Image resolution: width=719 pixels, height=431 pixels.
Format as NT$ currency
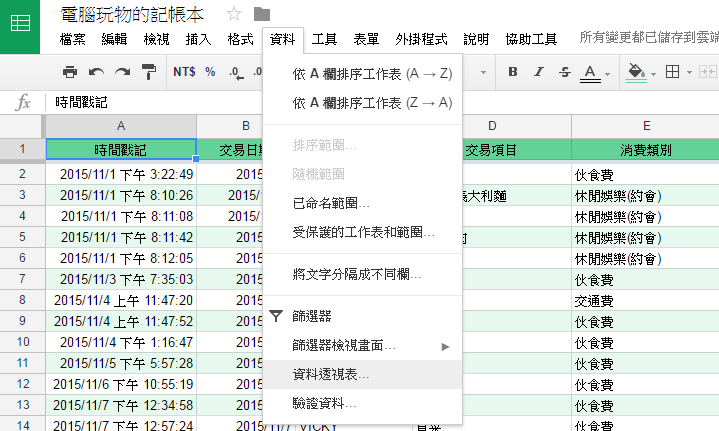[x=184, y=72]
